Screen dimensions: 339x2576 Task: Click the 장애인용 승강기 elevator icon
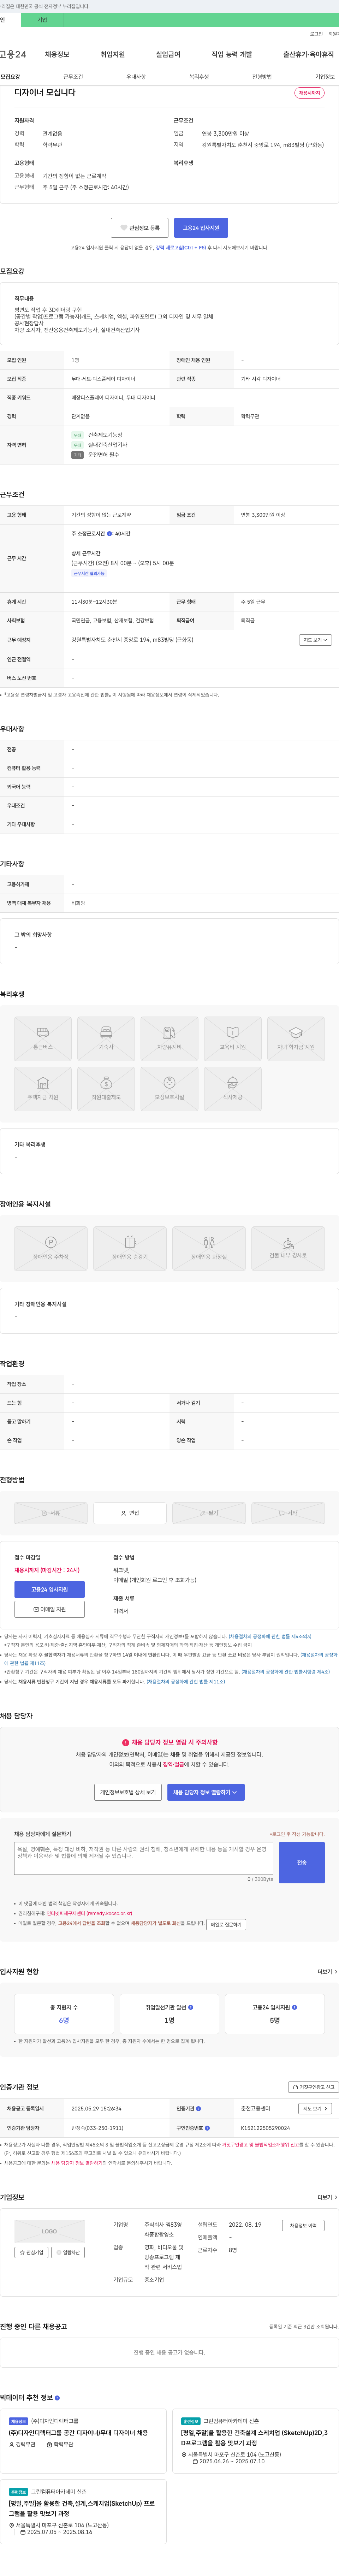pos(130,1248)
